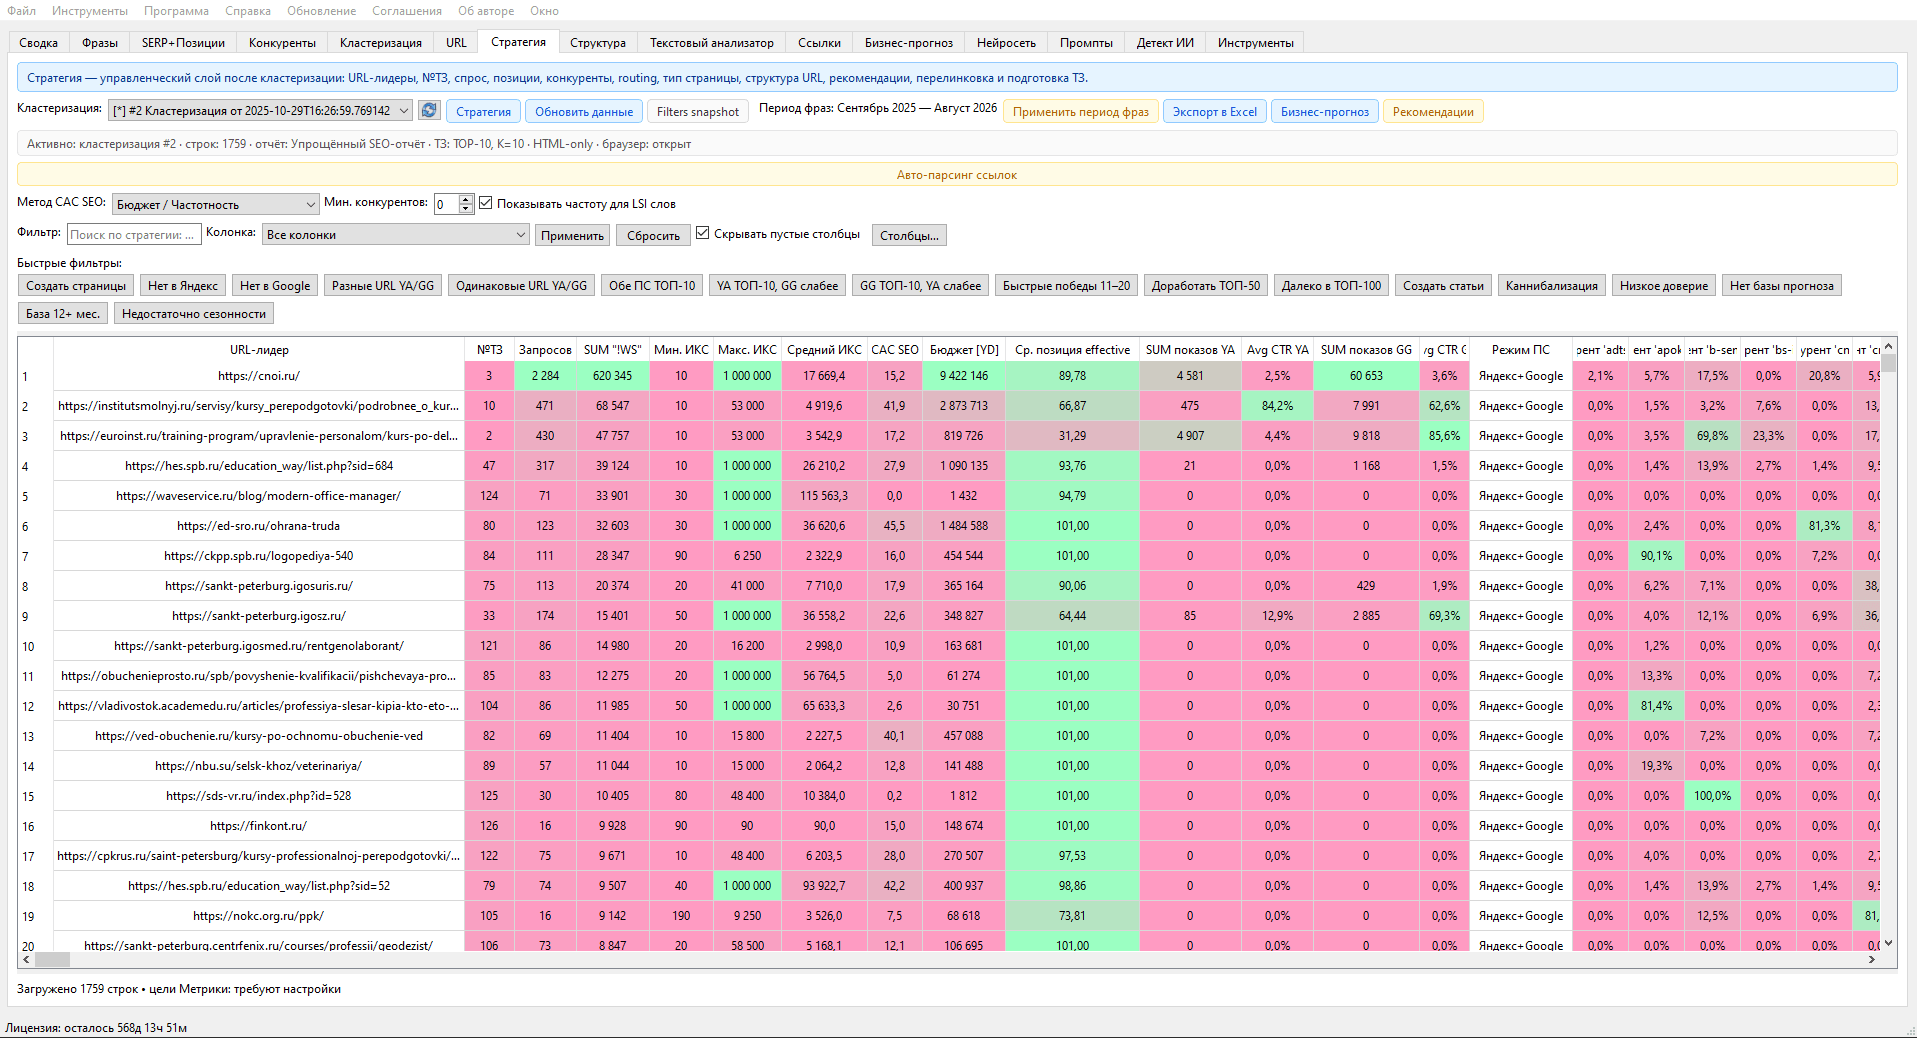Click the 'Поиск по стратегии' filter input

coord(134,234)
